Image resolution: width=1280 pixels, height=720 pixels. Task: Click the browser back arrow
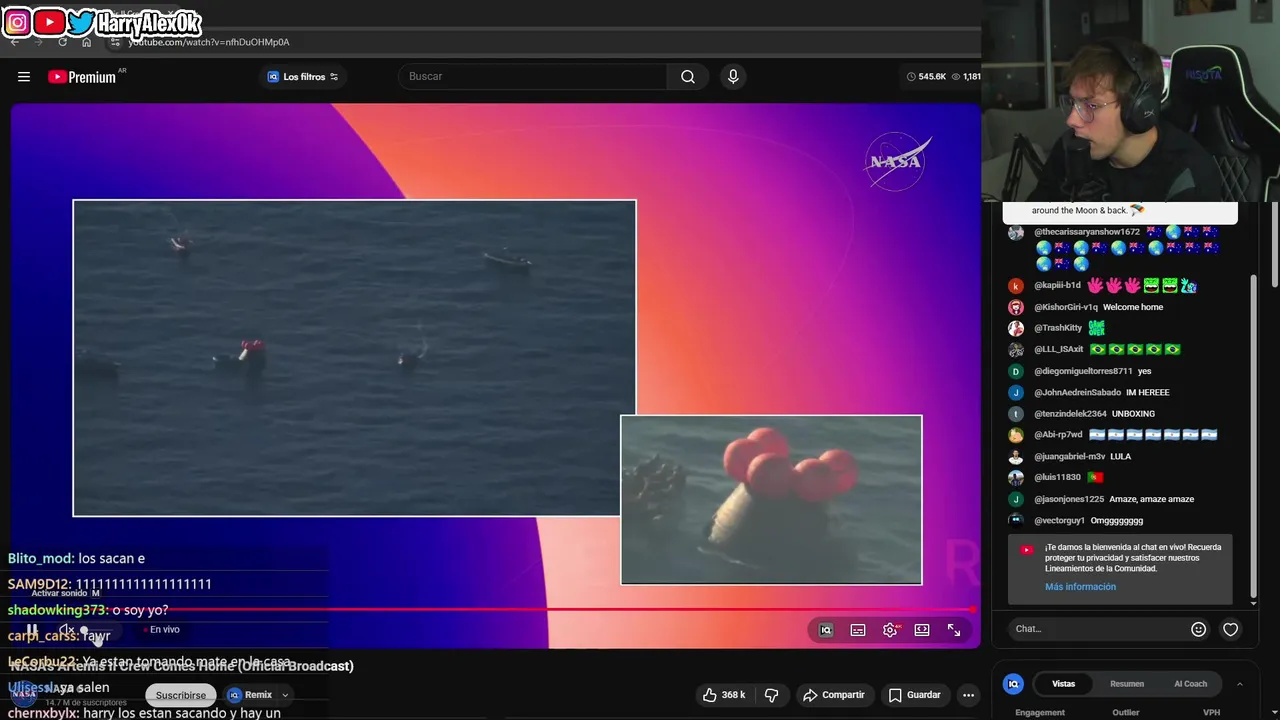click(x=14, y=42)
